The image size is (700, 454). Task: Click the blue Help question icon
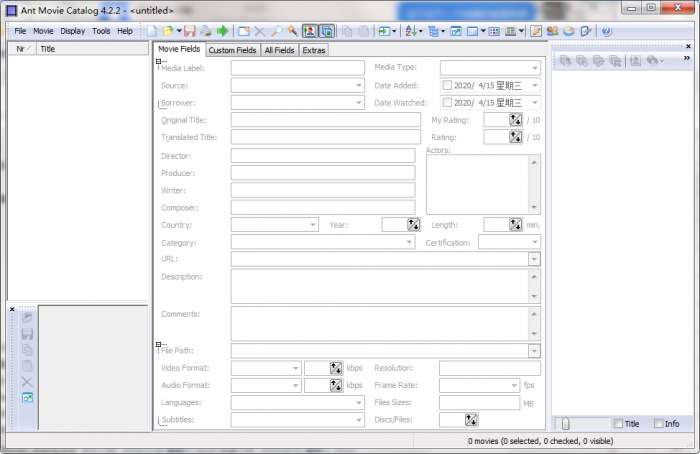606,31
